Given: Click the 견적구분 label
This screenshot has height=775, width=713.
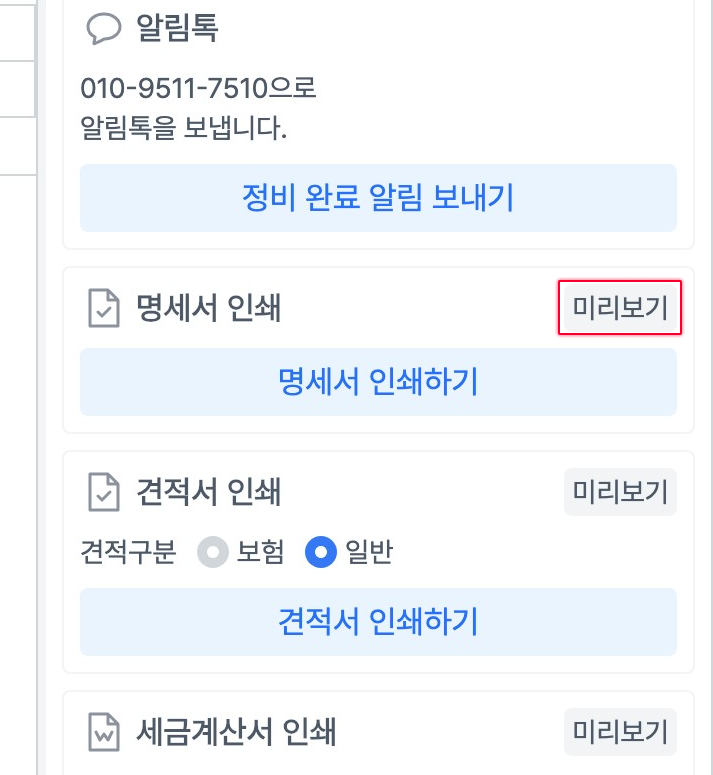Looking at the screenshot, I should coord(128,552).
